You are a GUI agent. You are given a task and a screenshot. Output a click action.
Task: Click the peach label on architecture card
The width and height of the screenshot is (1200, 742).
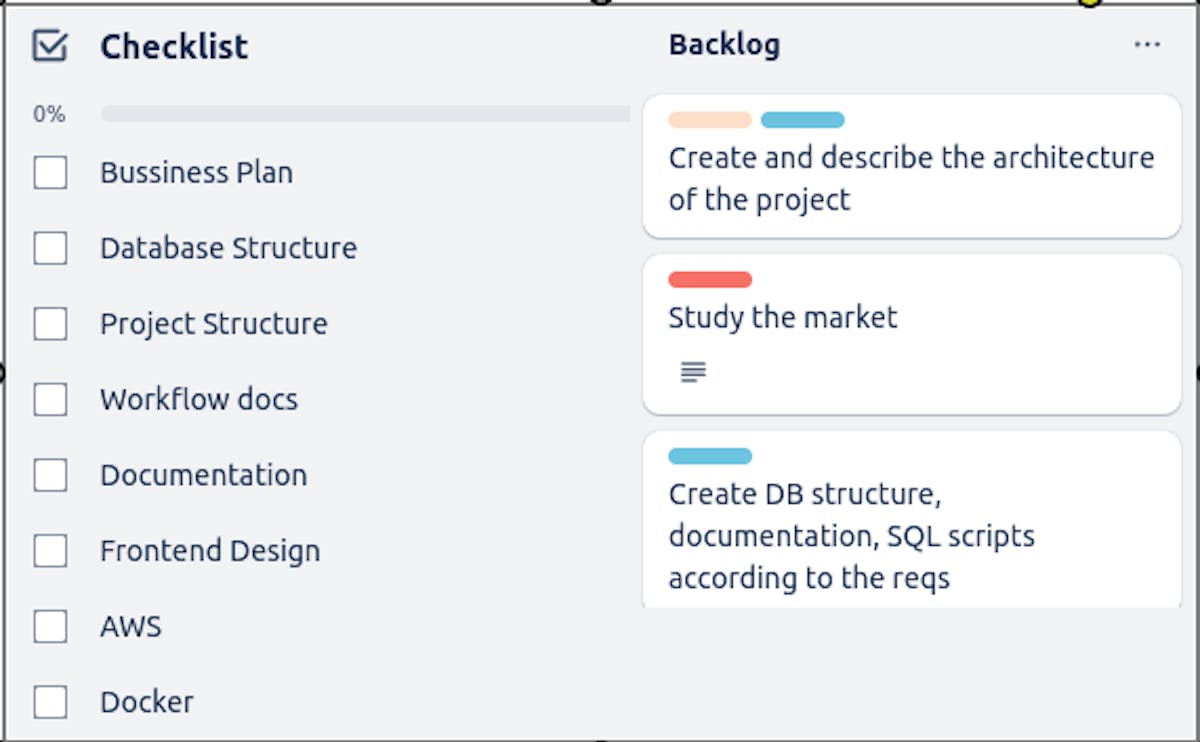pyautogui.click(x=710, y=120)
